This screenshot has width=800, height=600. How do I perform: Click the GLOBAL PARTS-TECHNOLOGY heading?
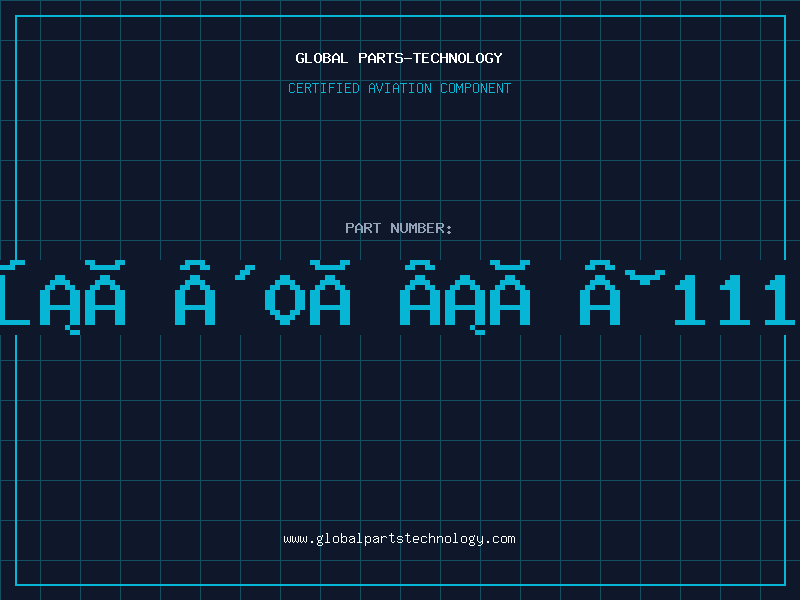click(399, 58)
